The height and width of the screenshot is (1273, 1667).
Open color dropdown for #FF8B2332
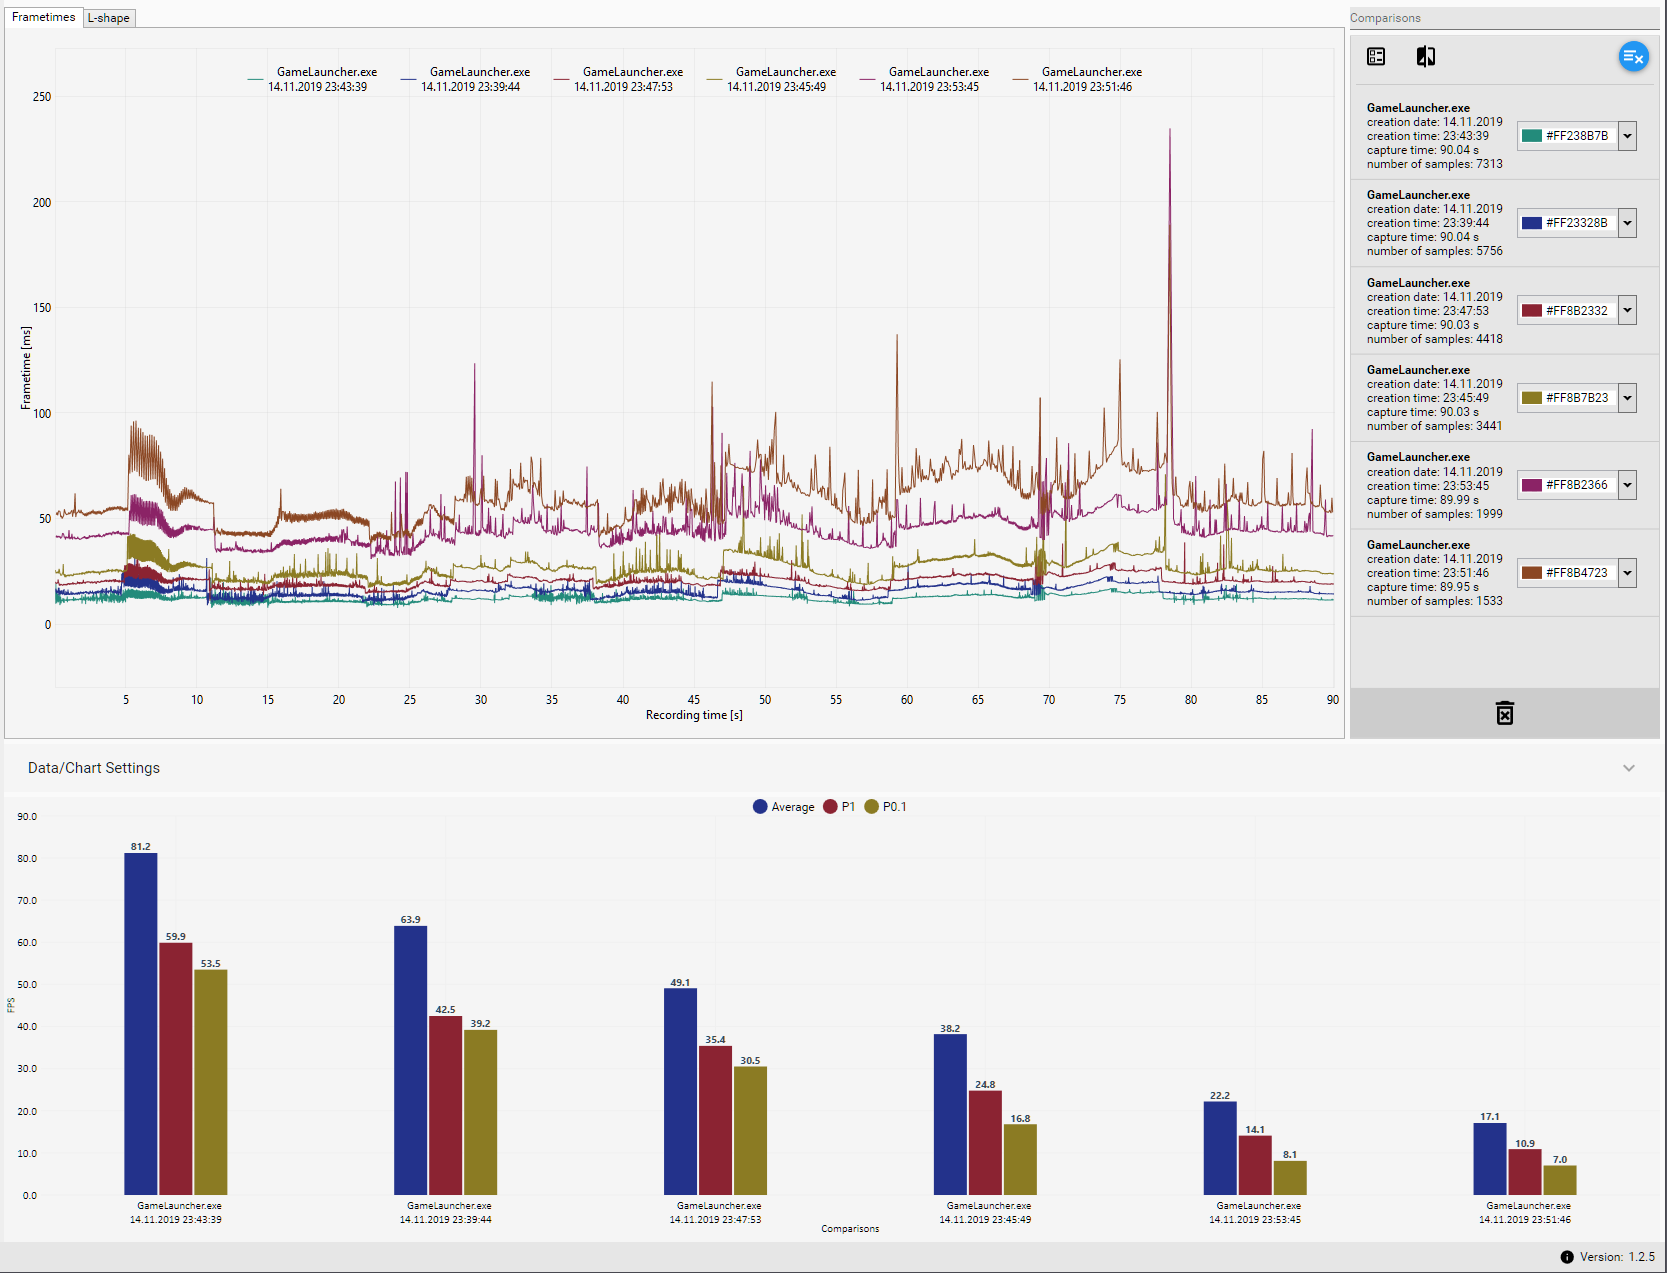point(1628,311)
